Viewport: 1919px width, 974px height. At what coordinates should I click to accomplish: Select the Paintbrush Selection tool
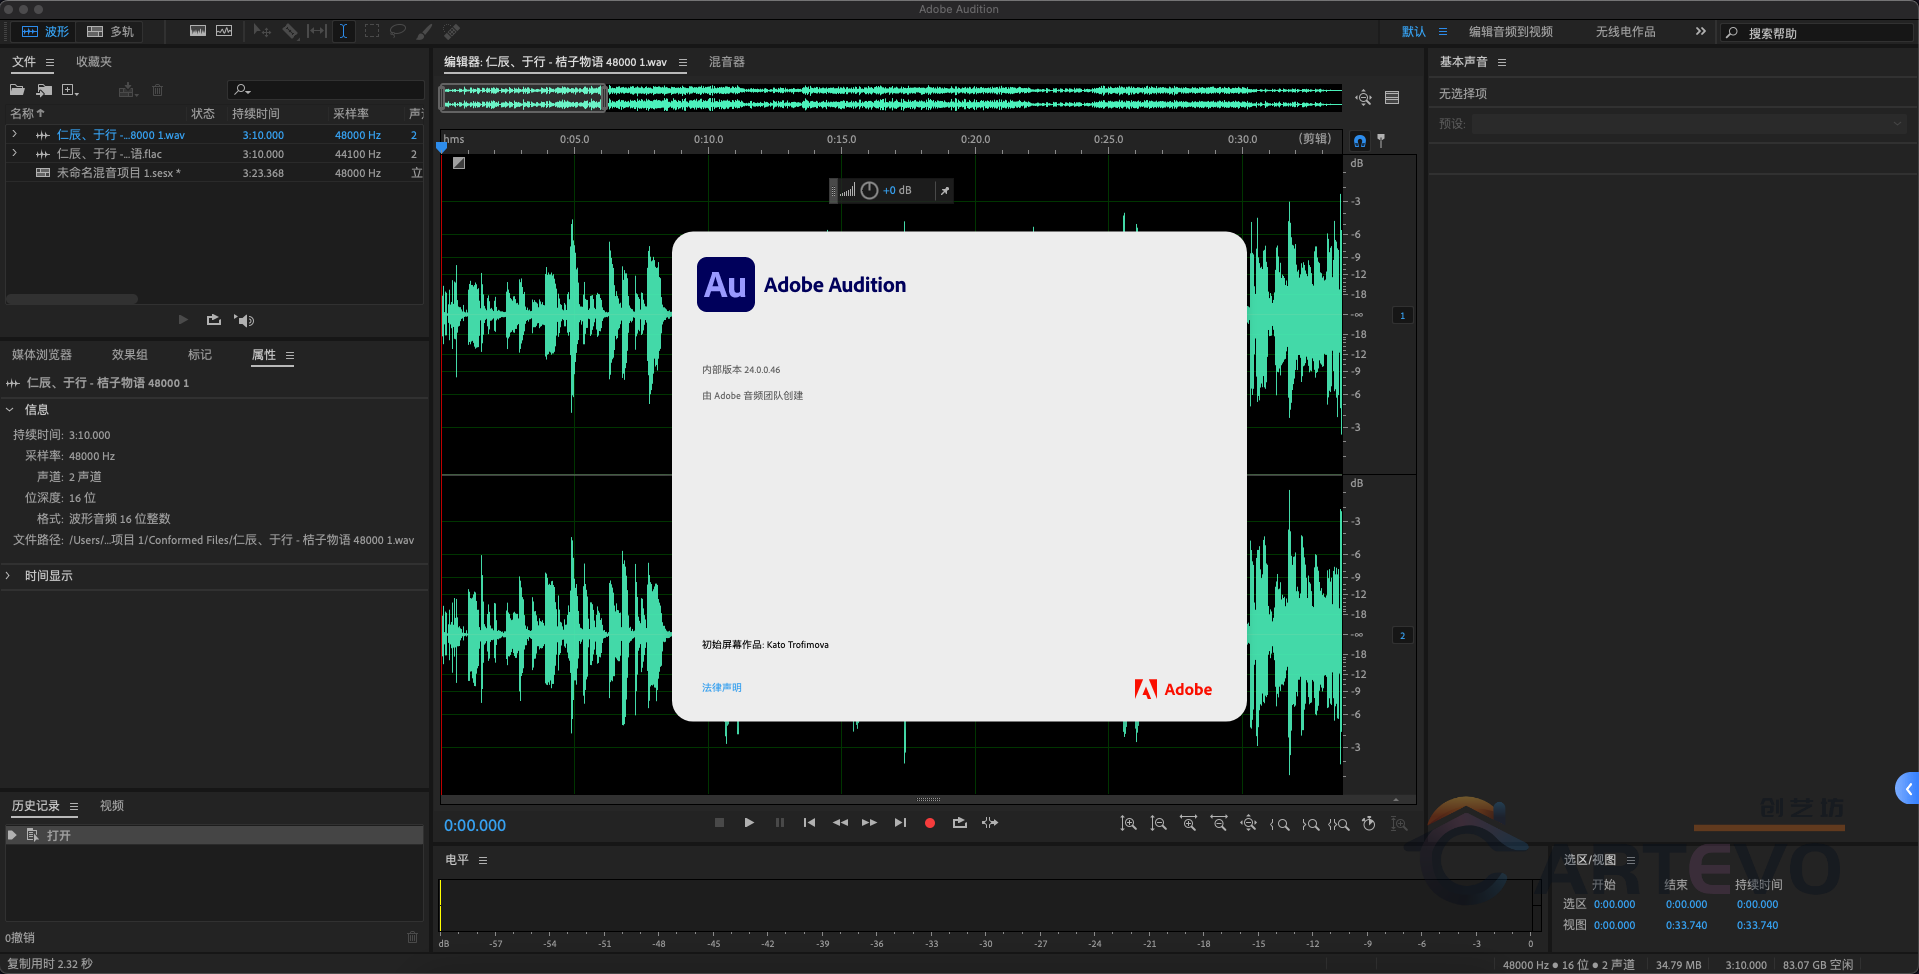click(424, 31)
